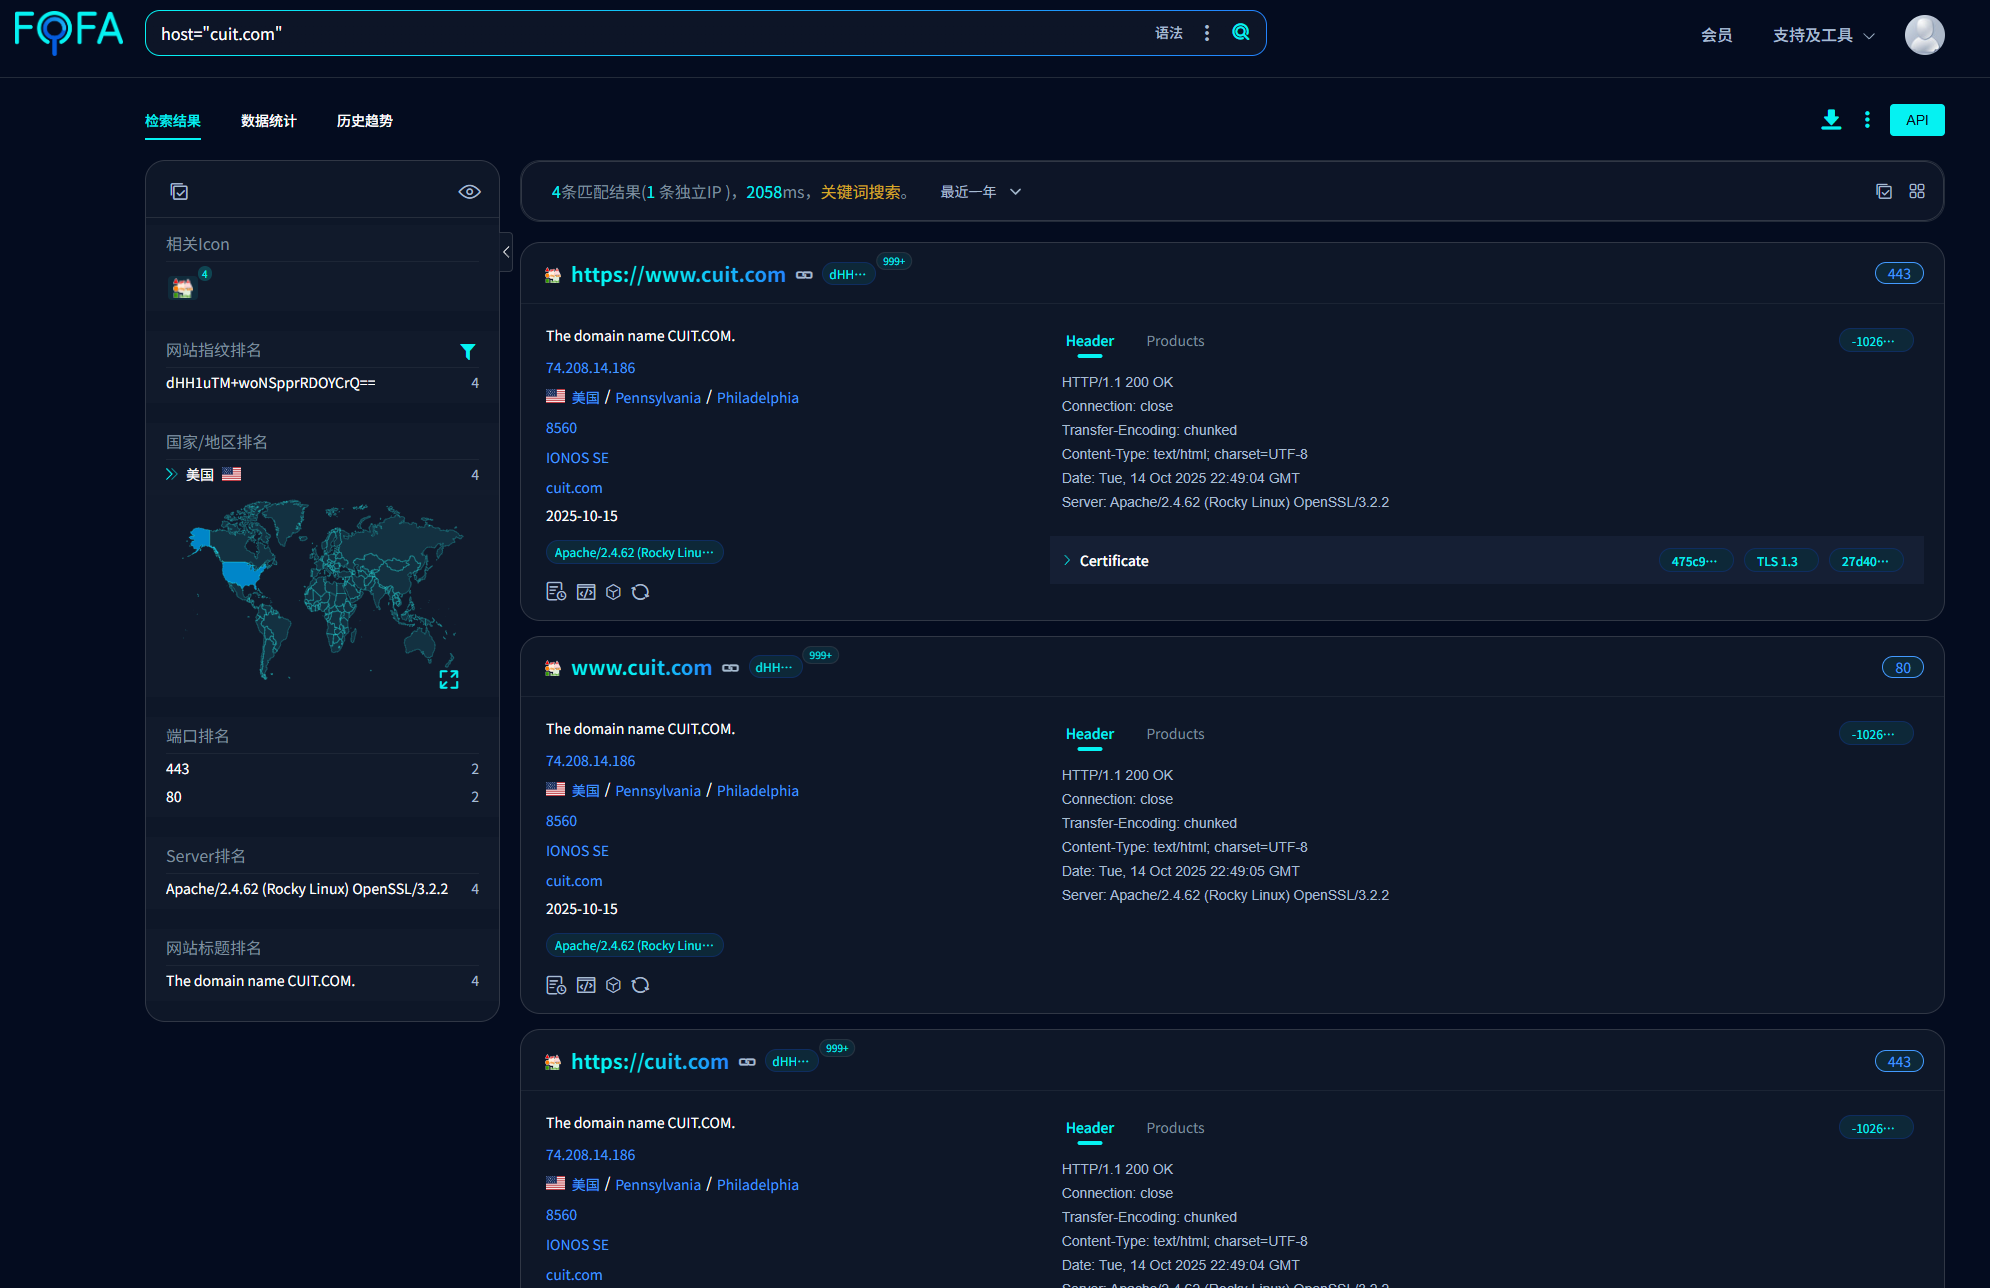Click the favicon next to https://cuit.com title
Screen dimensions: 1990x1288
click(553, 1062)
